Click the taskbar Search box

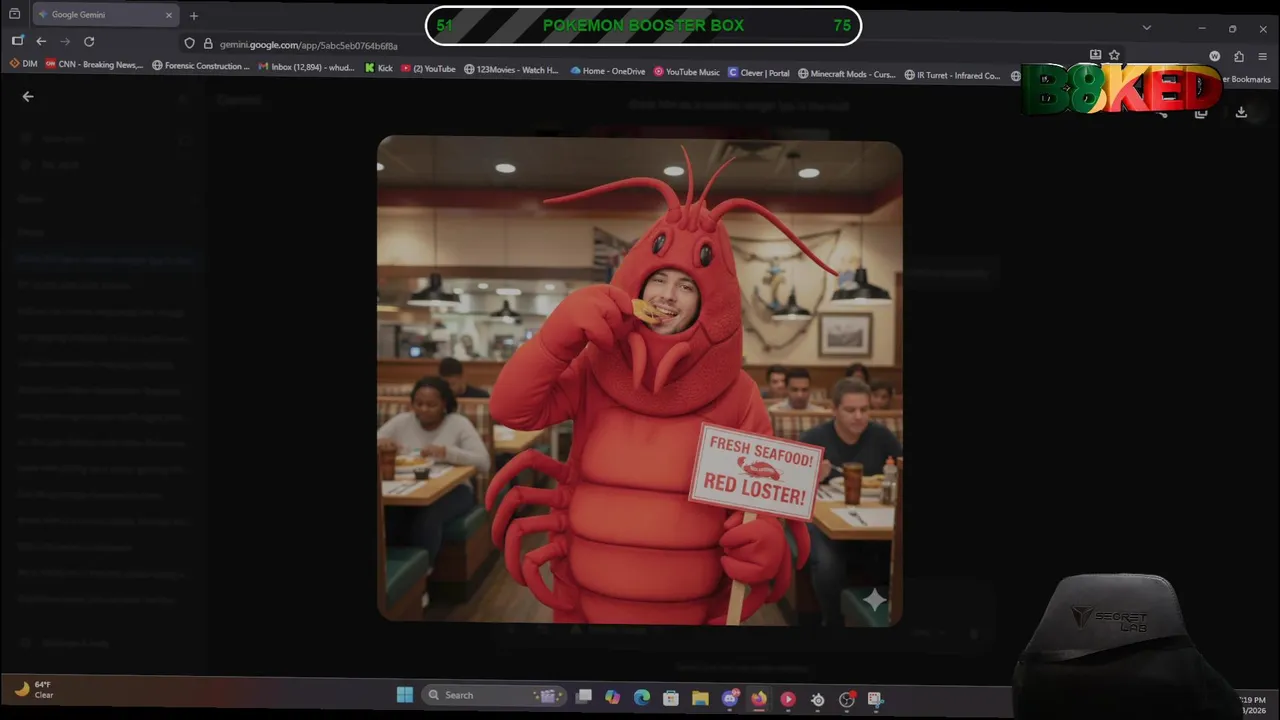pyautogui.click(x=495, y=695)
